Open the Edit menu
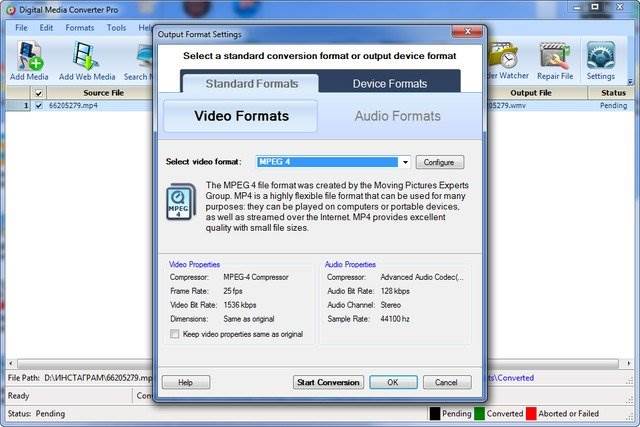640x427 pixels. pos(46,28)
